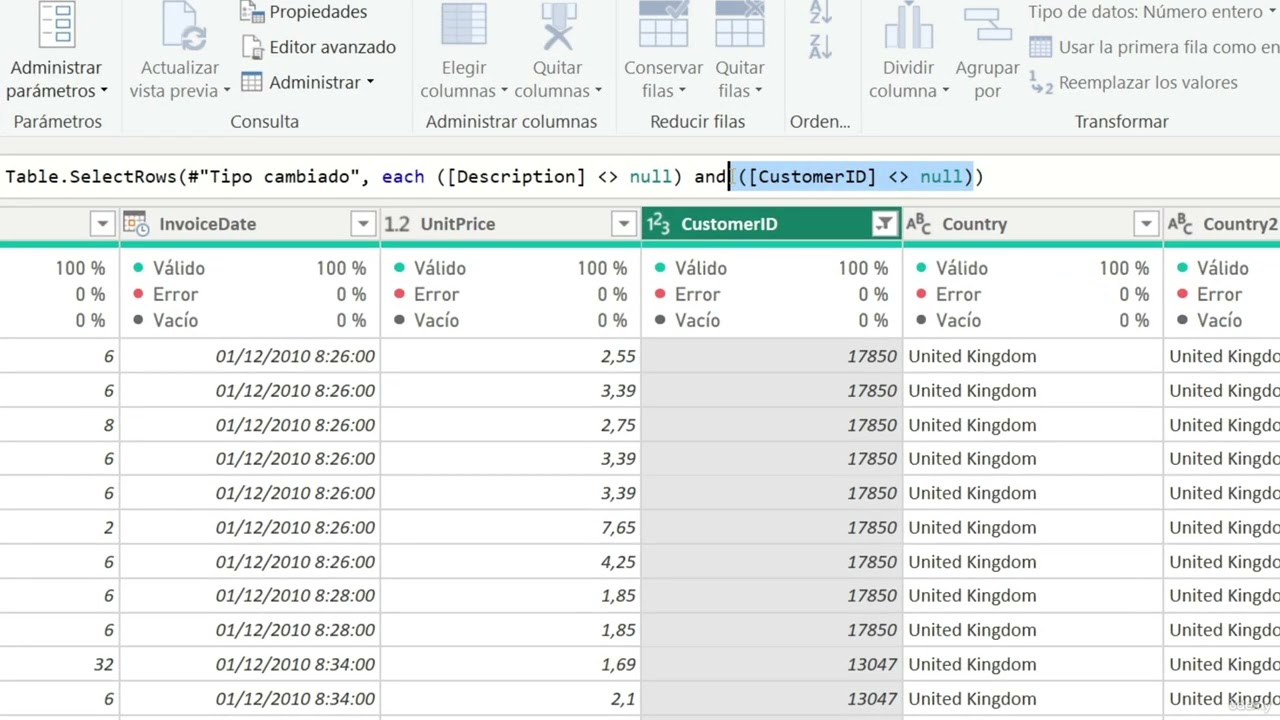Click quantity cell with value 32
Screen dimensions: 1280x720
59,664
